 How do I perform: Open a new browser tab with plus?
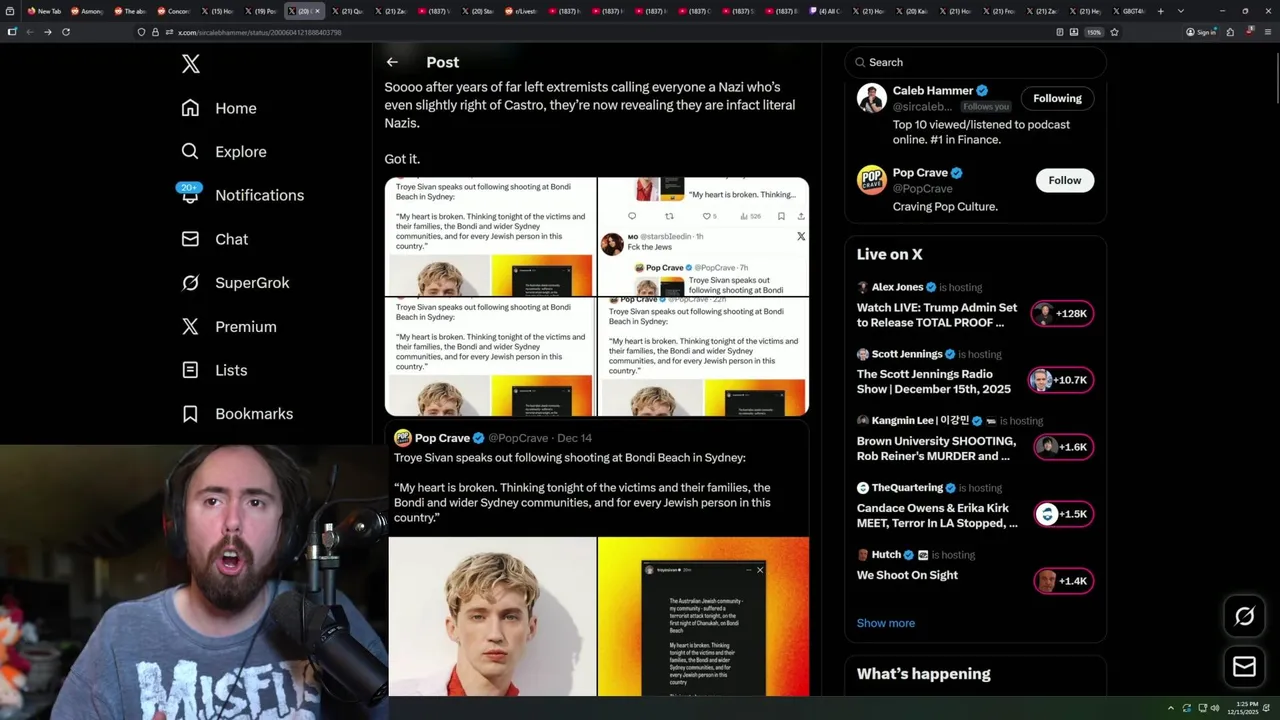(1161, 11)
